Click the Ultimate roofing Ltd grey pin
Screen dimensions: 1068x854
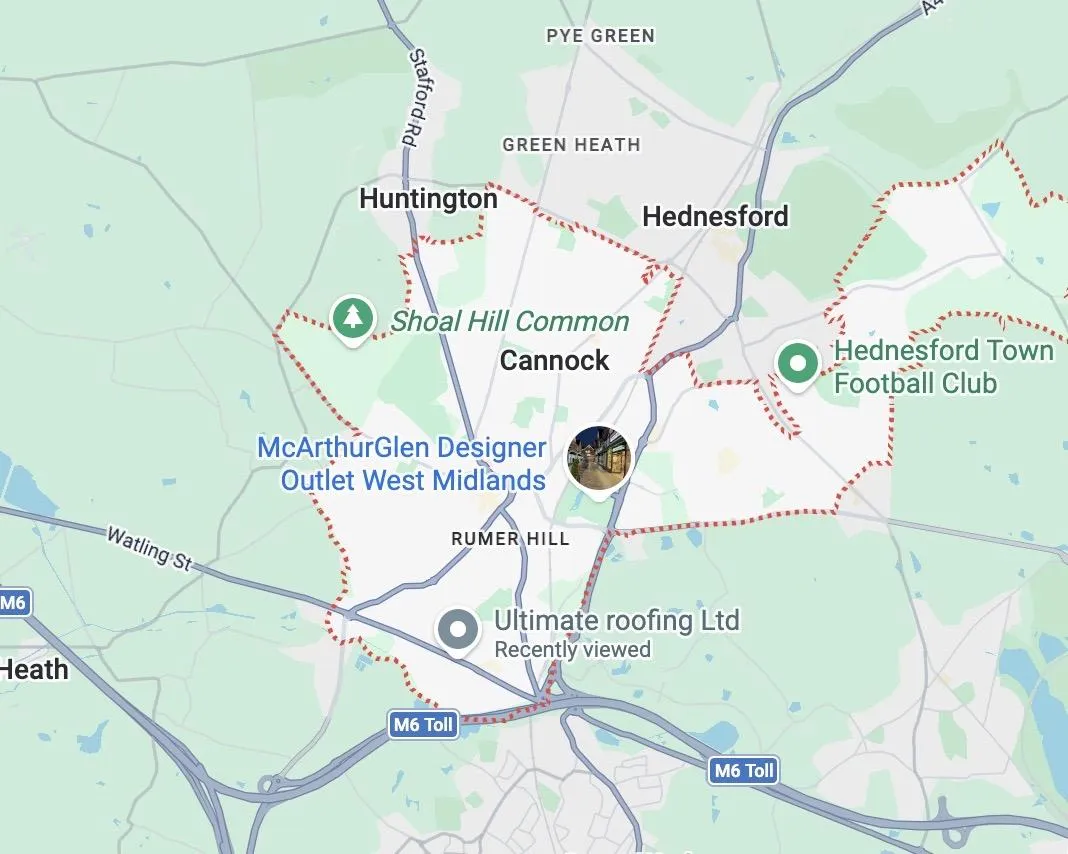[458, 631]
